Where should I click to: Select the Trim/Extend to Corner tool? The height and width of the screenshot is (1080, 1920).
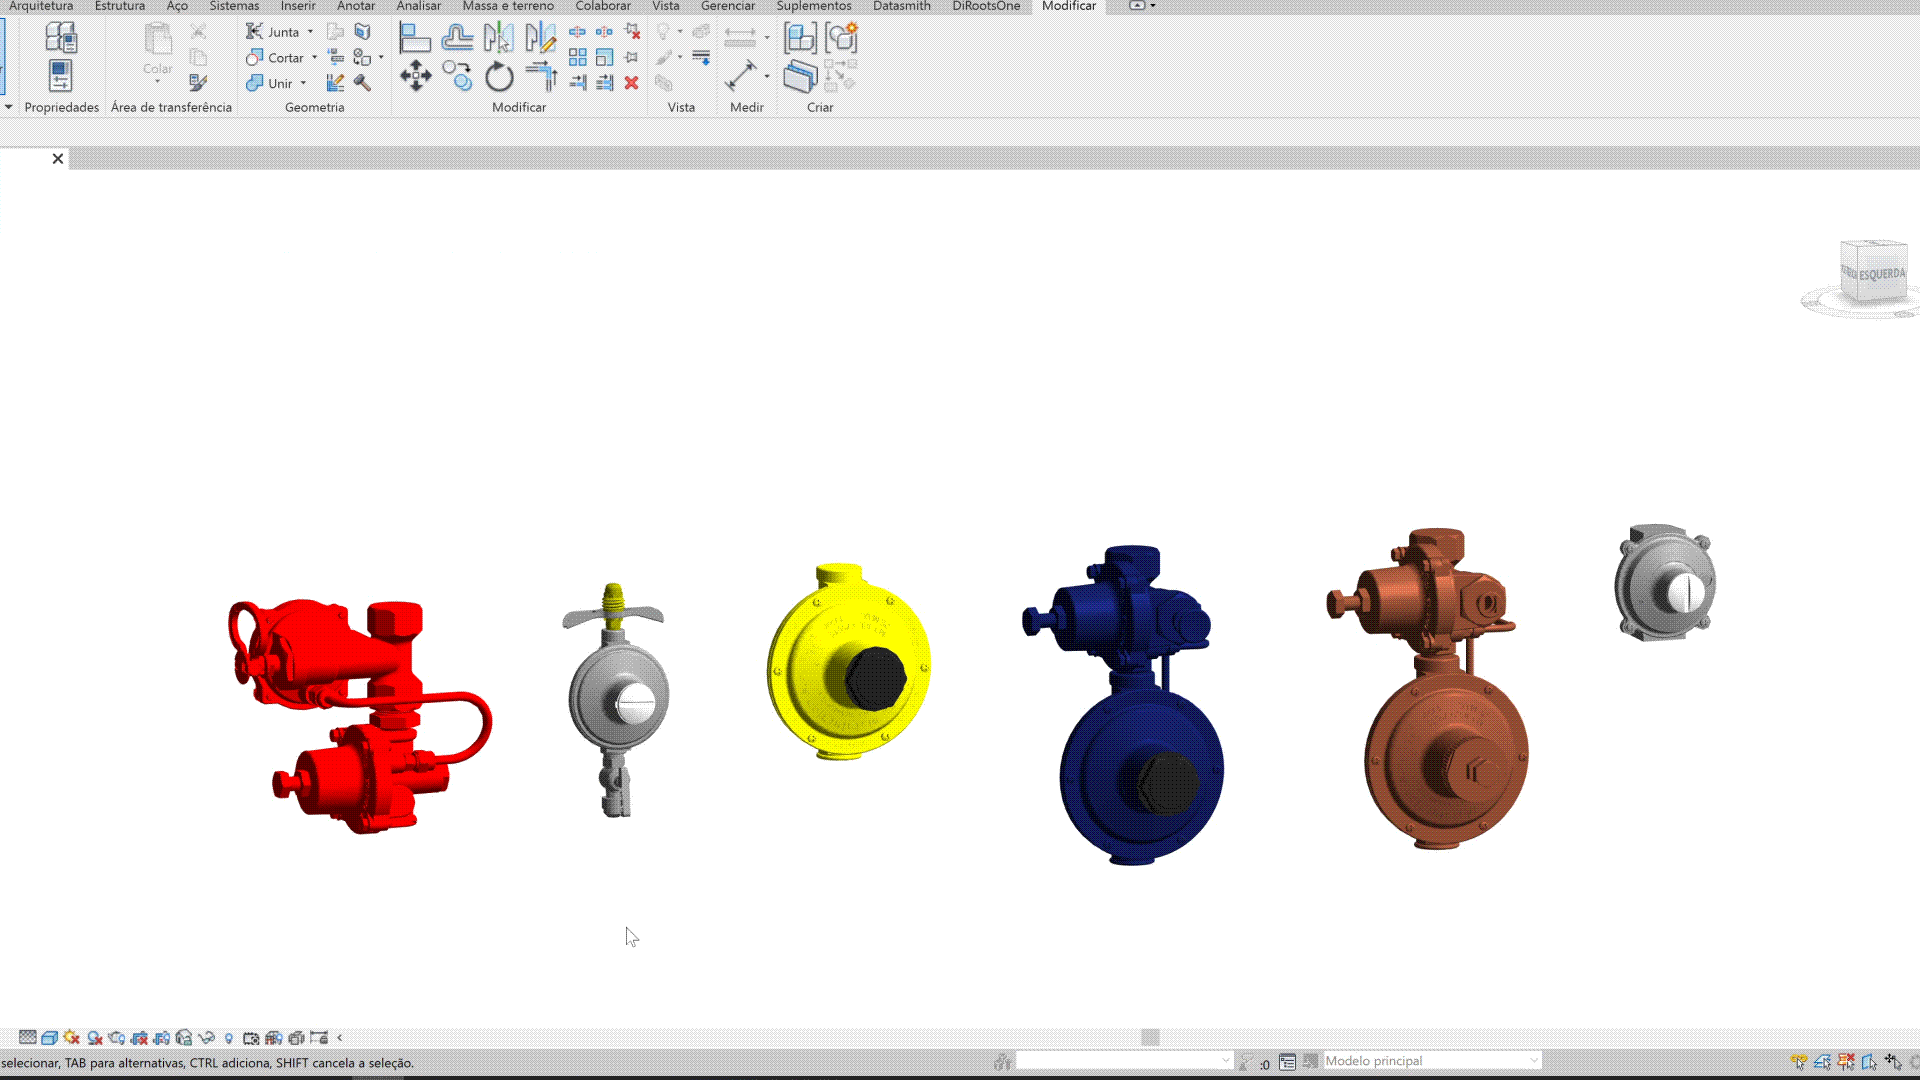541,76
